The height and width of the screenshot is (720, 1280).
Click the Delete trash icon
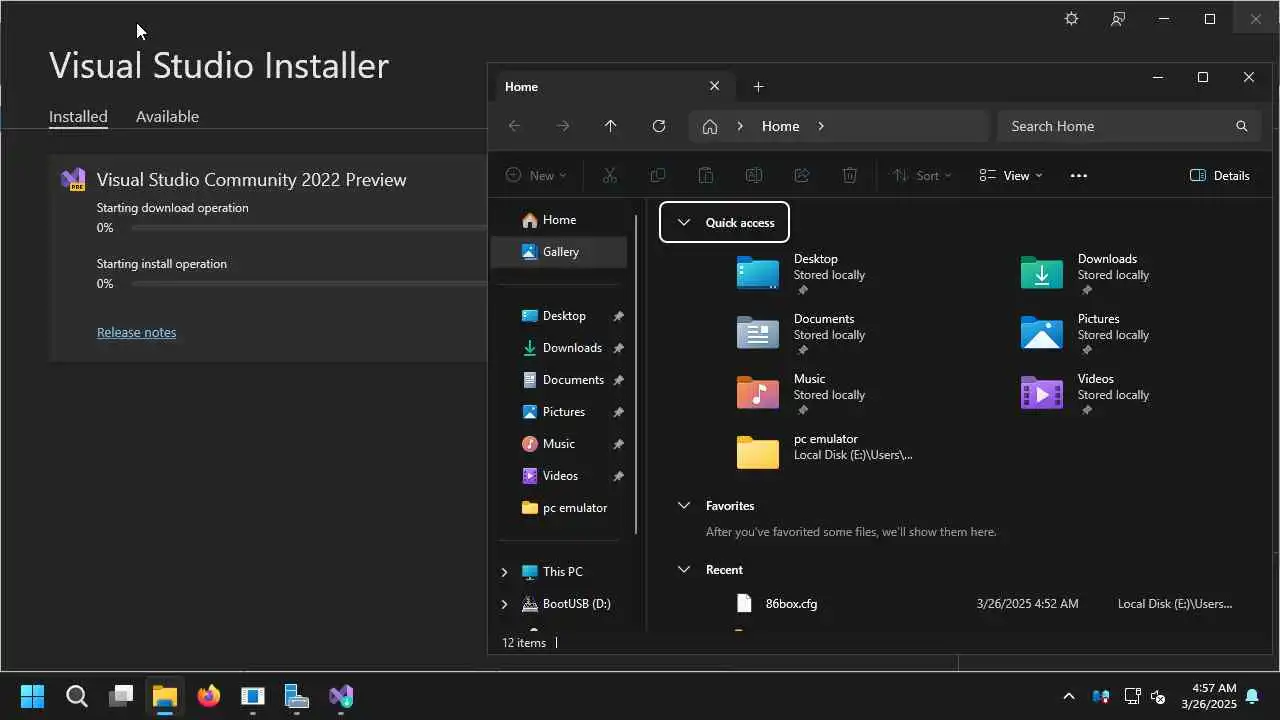(849, 175)
